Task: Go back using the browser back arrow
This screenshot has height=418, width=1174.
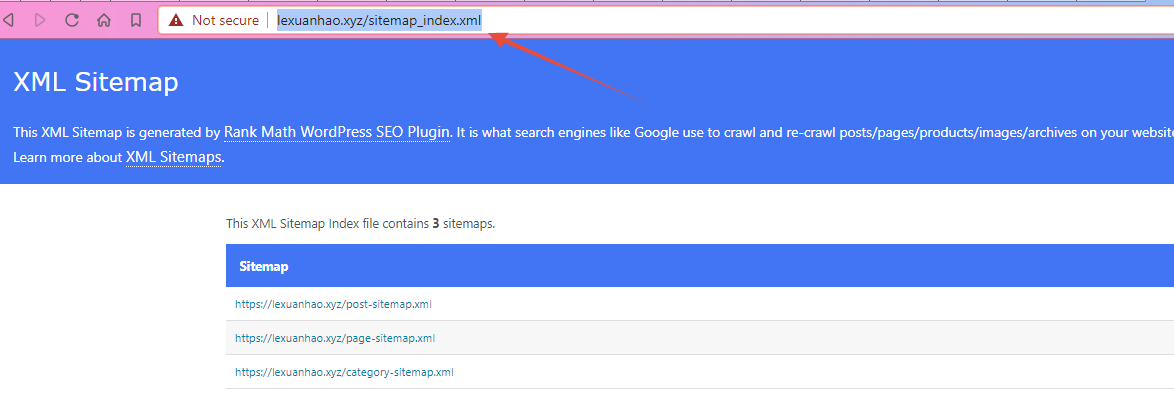Action: click(x=8, y=20)
